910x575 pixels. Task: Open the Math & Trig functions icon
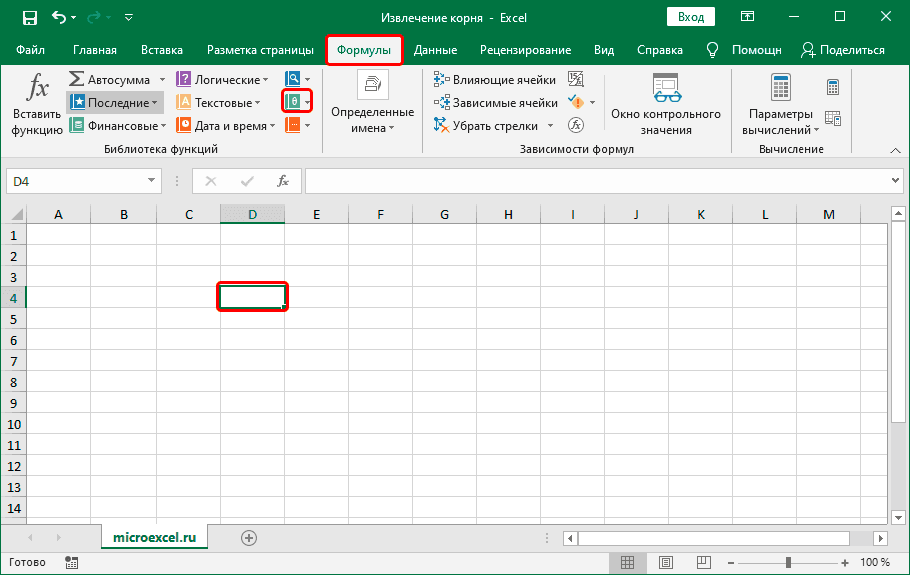tap(293, 101)
